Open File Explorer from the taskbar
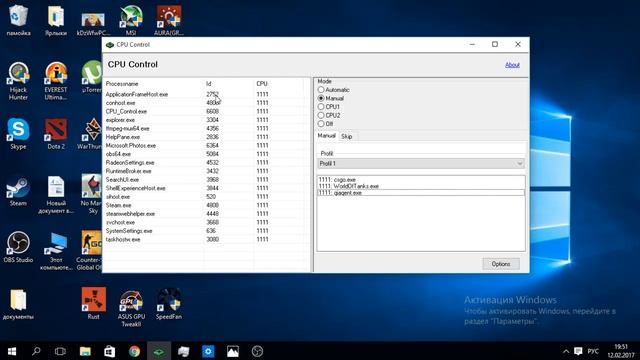The width and height of the screenshot is (640, 360). (85, 351)
